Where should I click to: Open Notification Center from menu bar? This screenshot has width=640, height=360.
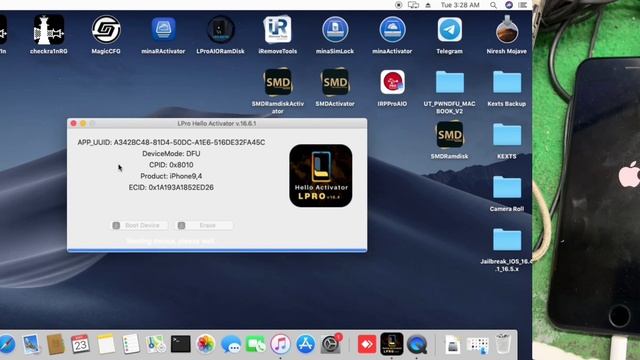[523, 5]
